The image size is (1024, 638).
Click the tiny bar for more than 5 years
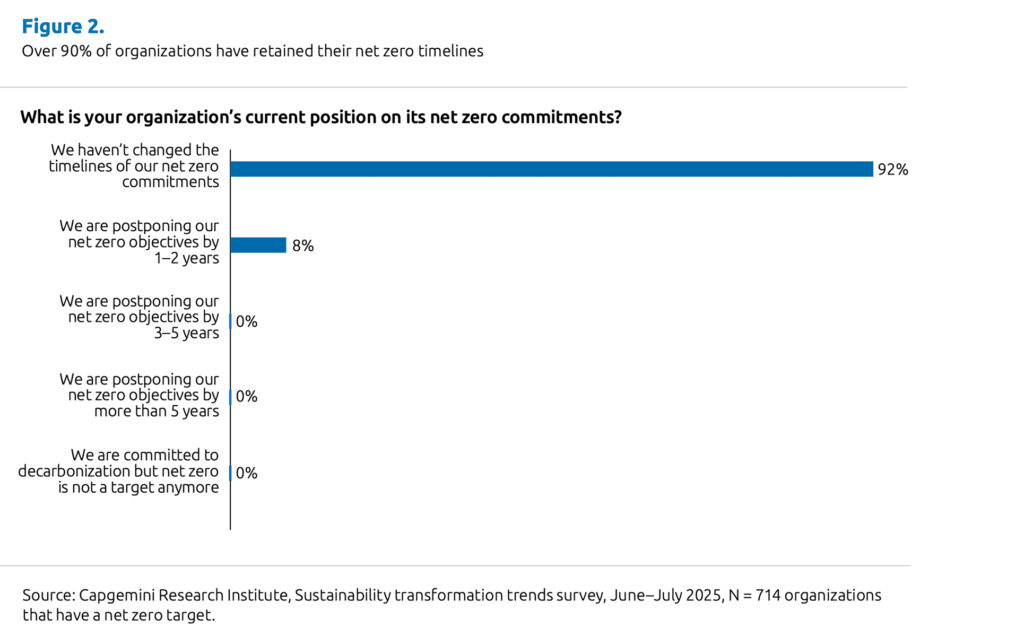tap(231, 397)
